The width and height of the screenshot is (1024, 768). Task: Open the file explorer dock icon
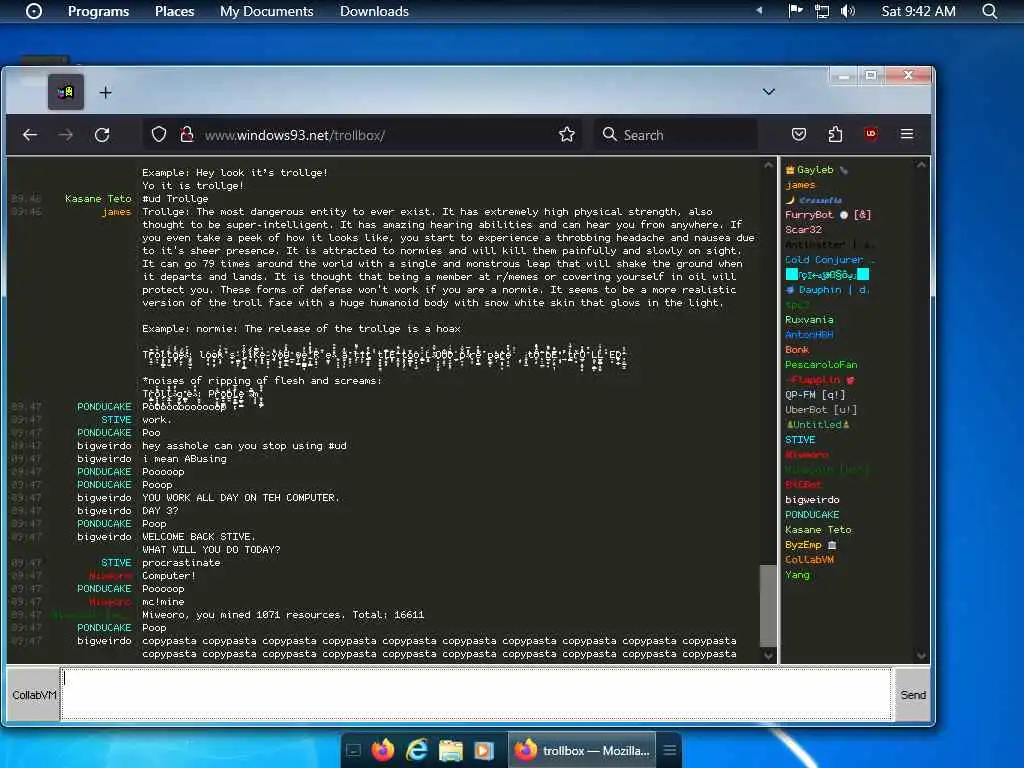coord(451,750)
